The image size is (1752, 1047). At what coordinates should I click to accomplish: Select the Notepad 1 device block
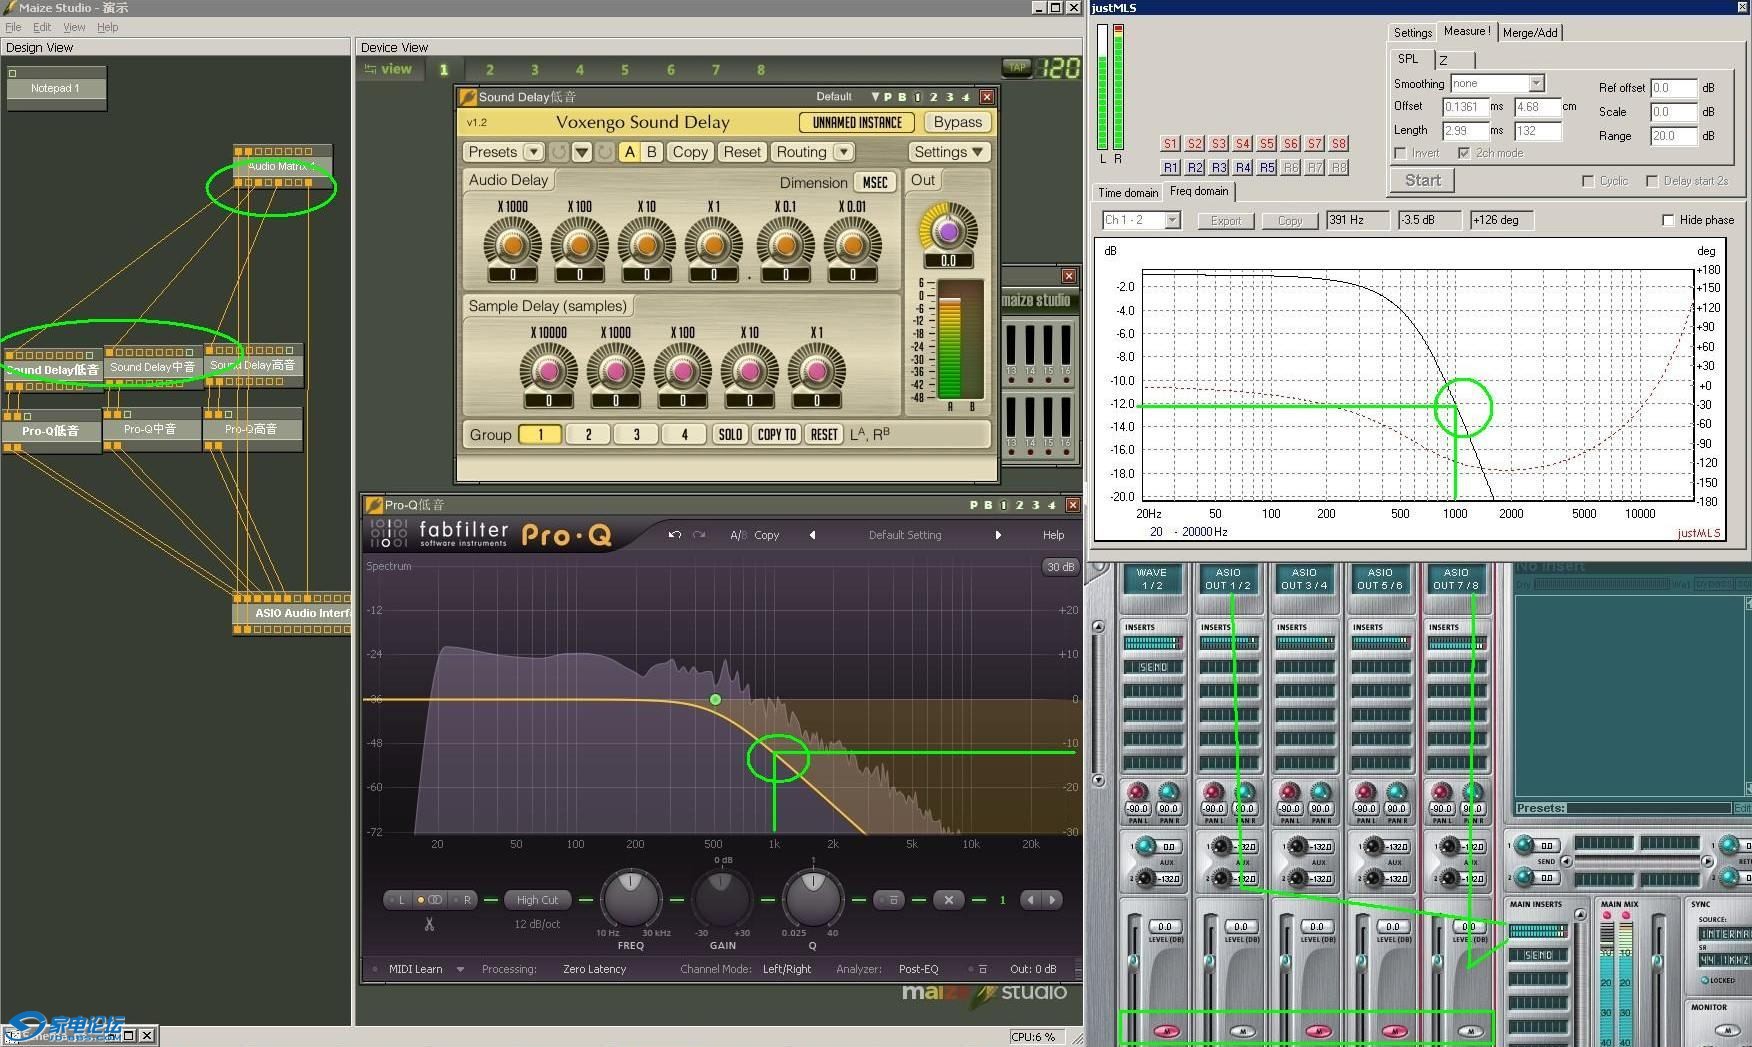[x=55, y=88]
